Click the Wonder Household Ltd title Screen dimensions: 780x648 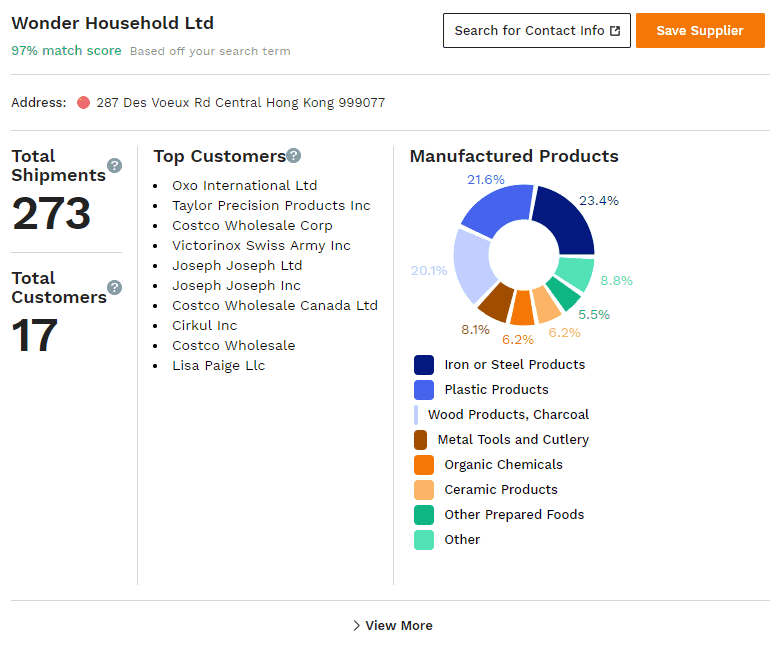pyautogui.click(x=112, y=23)
